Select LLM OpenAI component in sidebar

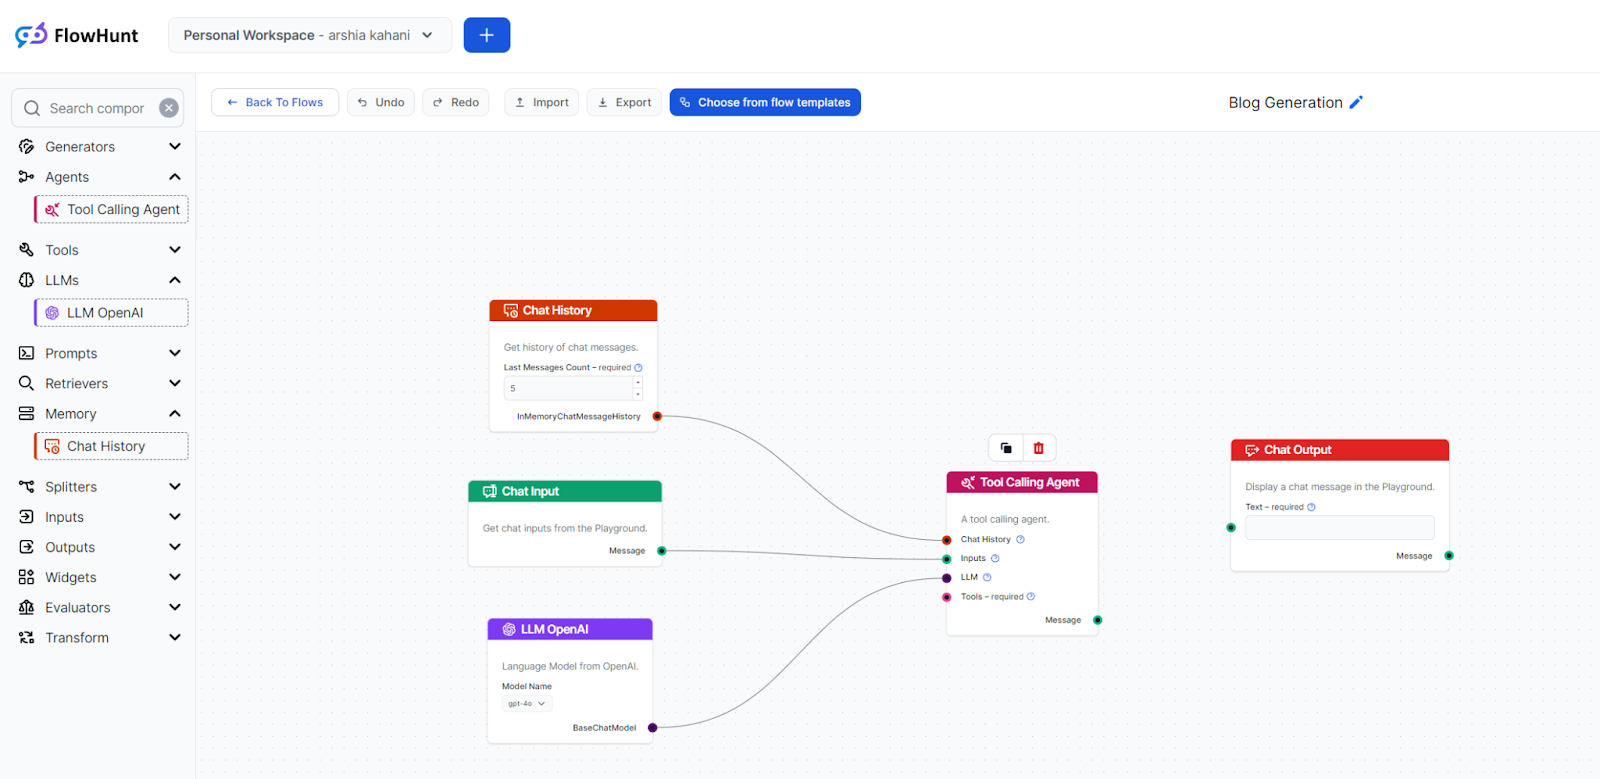pos(112,313)
